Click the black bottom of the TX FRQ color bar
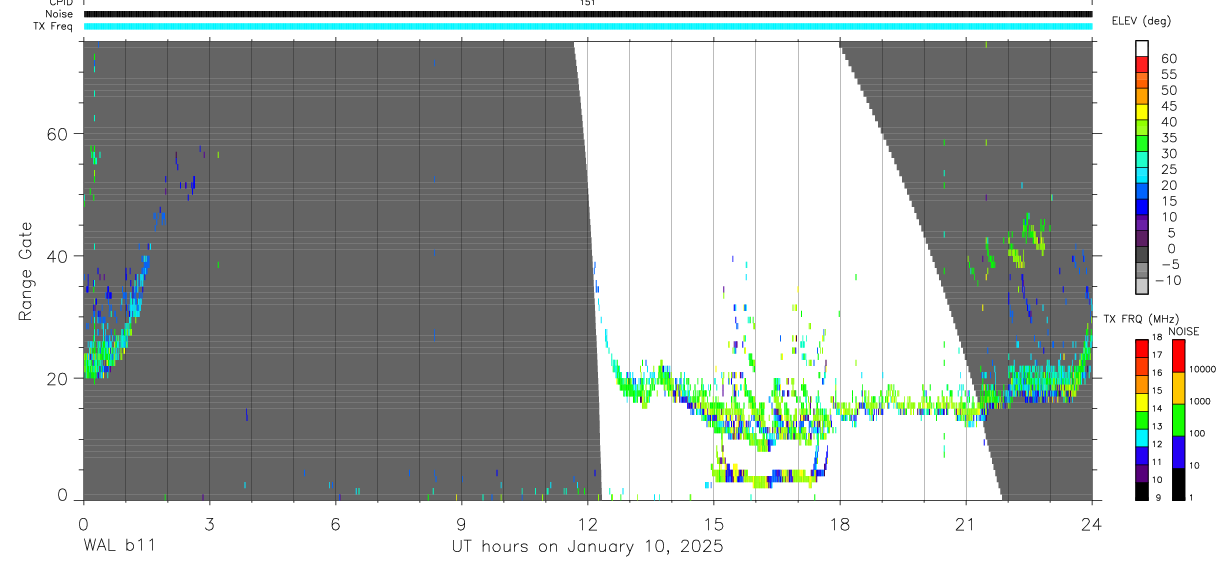1228x567 pixels. 1142,492
